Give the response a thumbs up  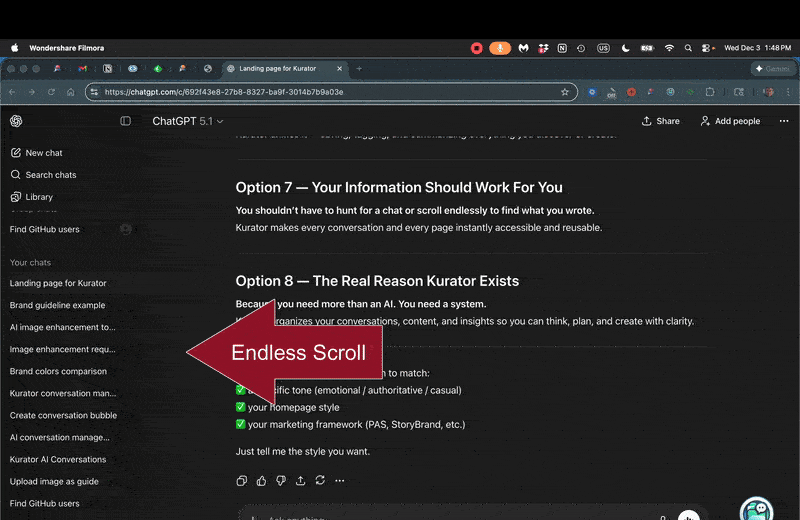pyautogui.click(x=261, y=480)
